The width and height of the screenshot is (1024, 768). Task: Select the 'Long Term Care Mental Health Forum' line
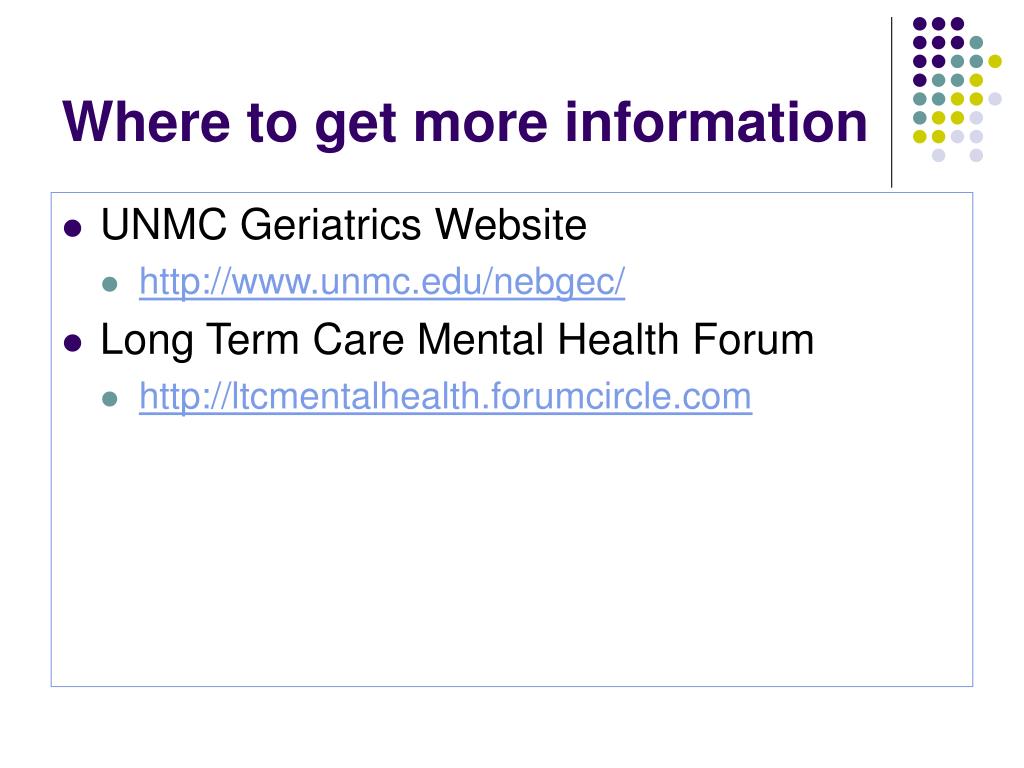point(457,340)
